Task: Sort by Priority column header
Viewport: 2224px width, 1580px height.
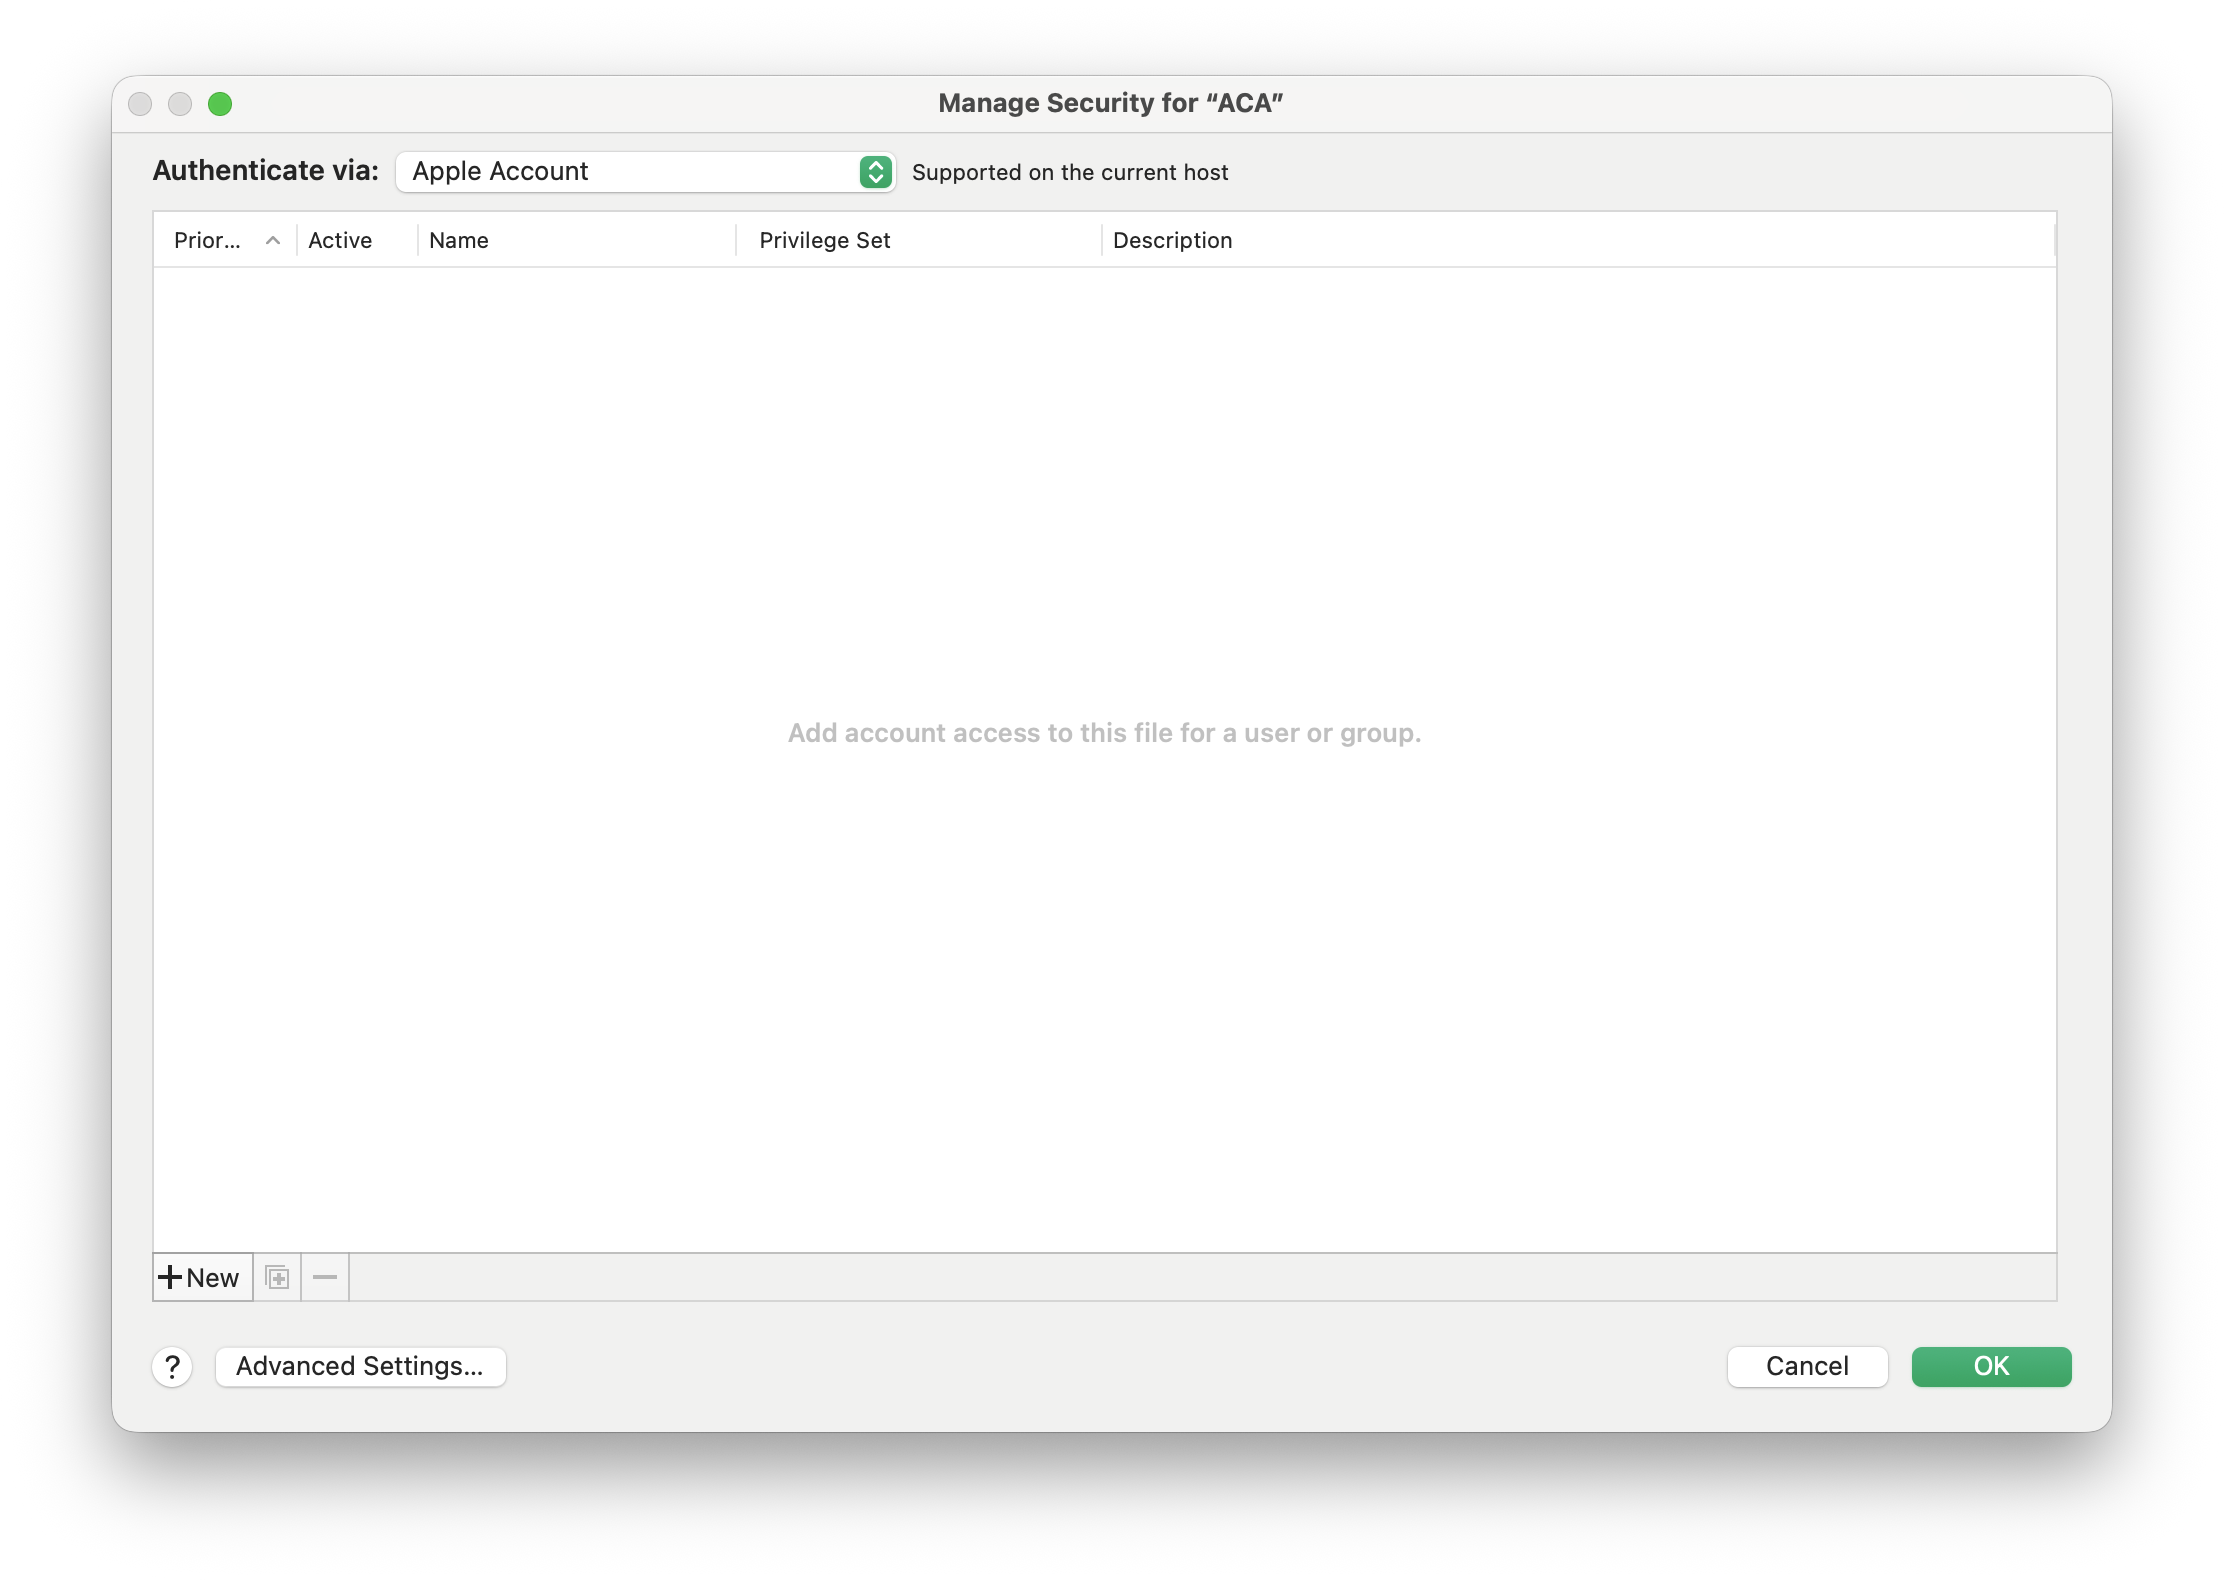Action: [208, 240]
